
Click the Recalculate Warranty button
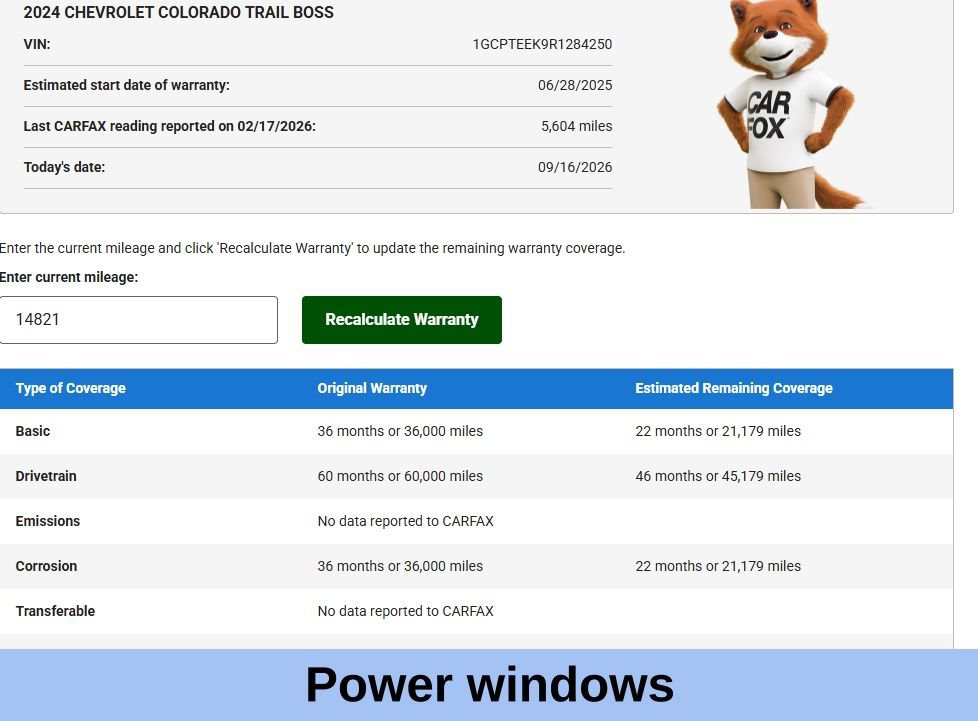point(402,319)
